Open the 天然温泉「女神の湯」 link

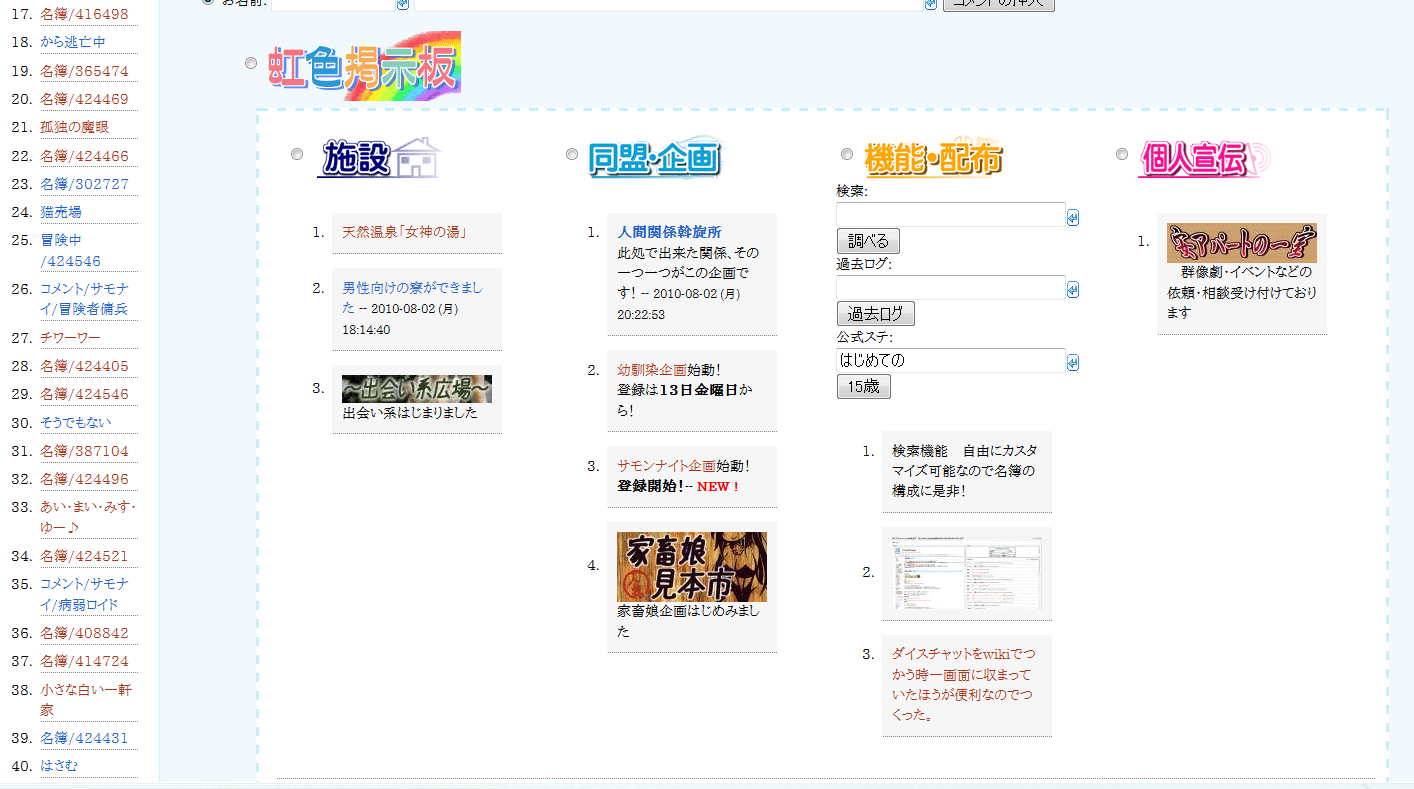pyautogui.click(x=405, y=232)
